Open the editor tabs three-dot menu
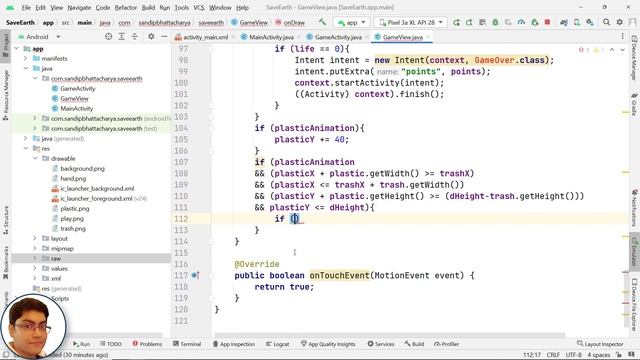Viewport: 640px width, 360px height. point(622,37)
